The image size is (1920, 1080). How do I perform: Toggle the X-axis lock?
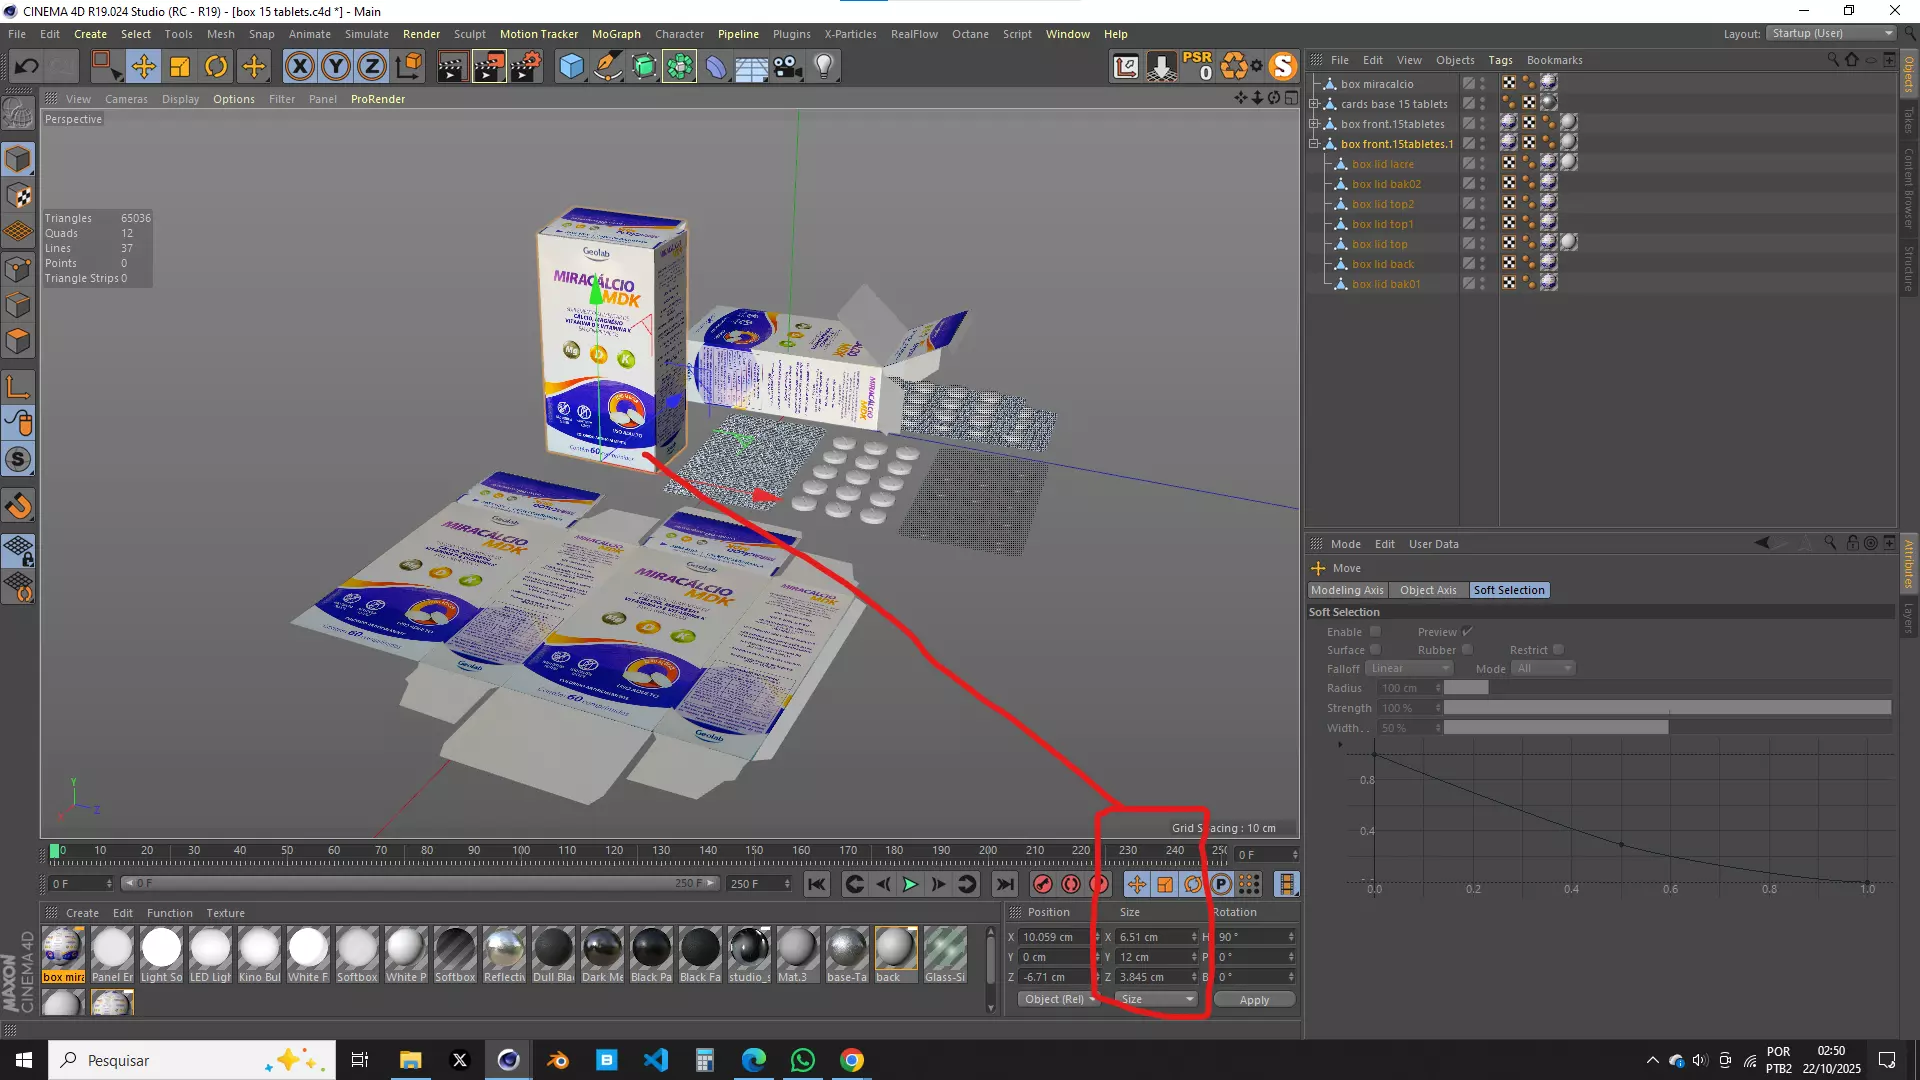(x=299, y=67)
